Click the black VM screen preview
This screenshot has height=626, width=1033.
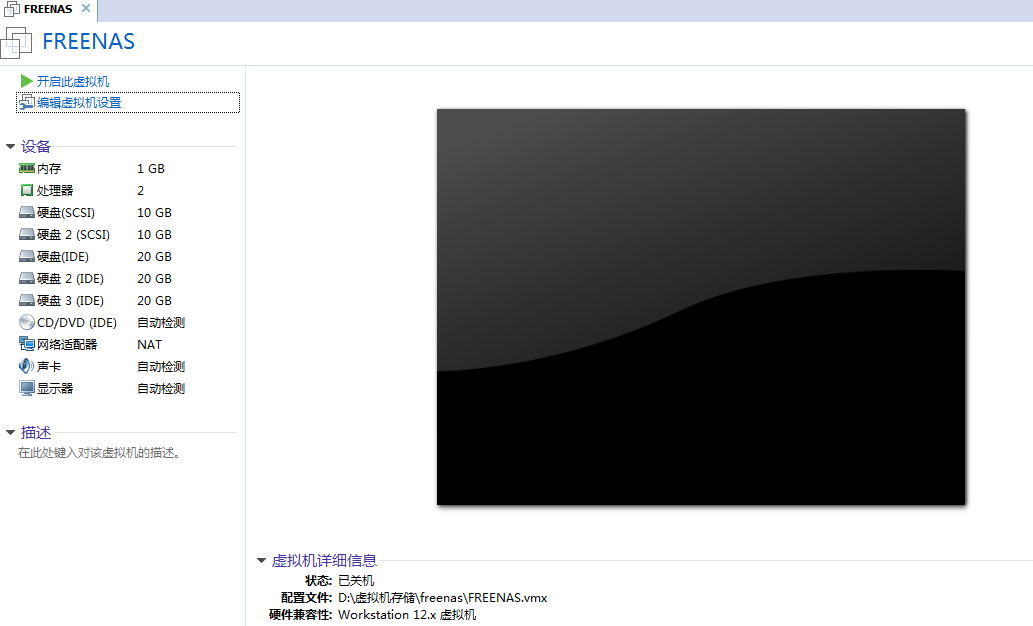(x=701, y=307)
